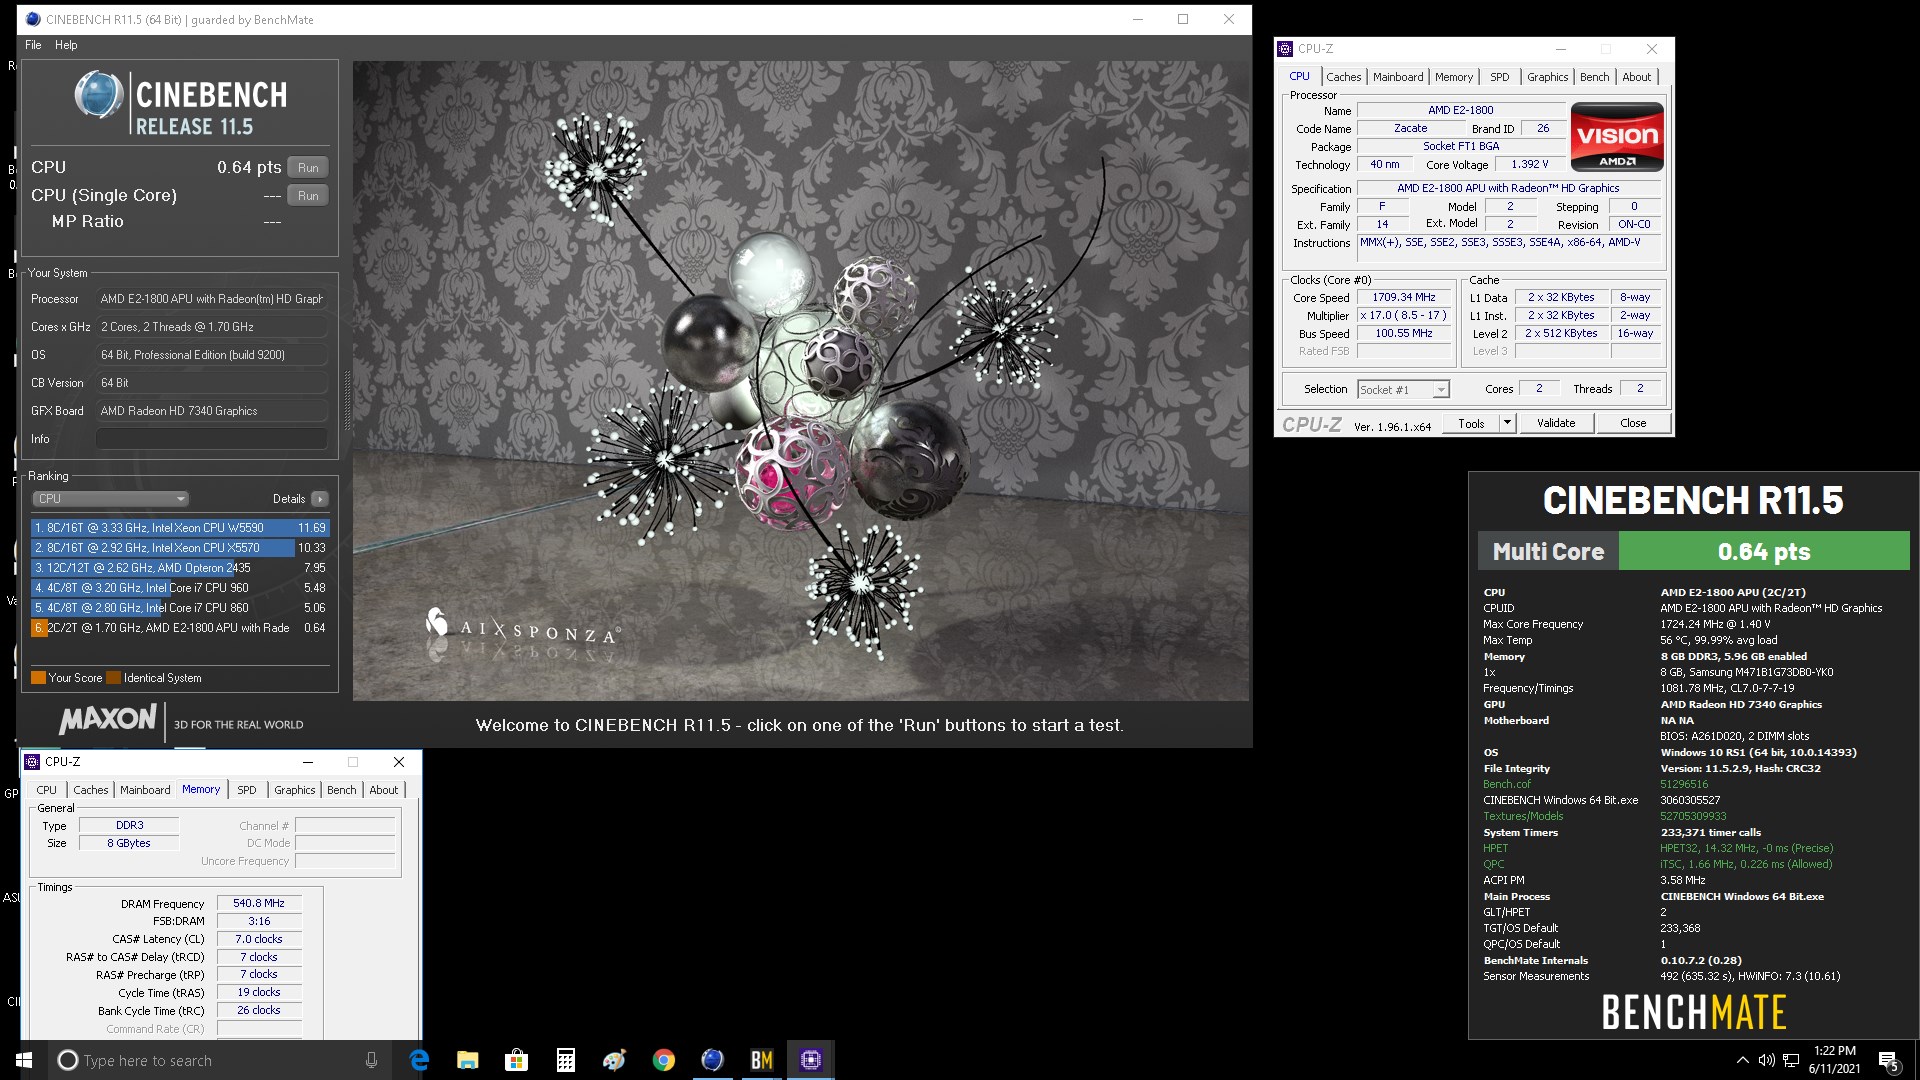Image resolution: width=1920 pixels, height=1080 pixels.
Task: Click the 0.64 pts Multi Core score in BenchMate
Action: coord(1764,551)
